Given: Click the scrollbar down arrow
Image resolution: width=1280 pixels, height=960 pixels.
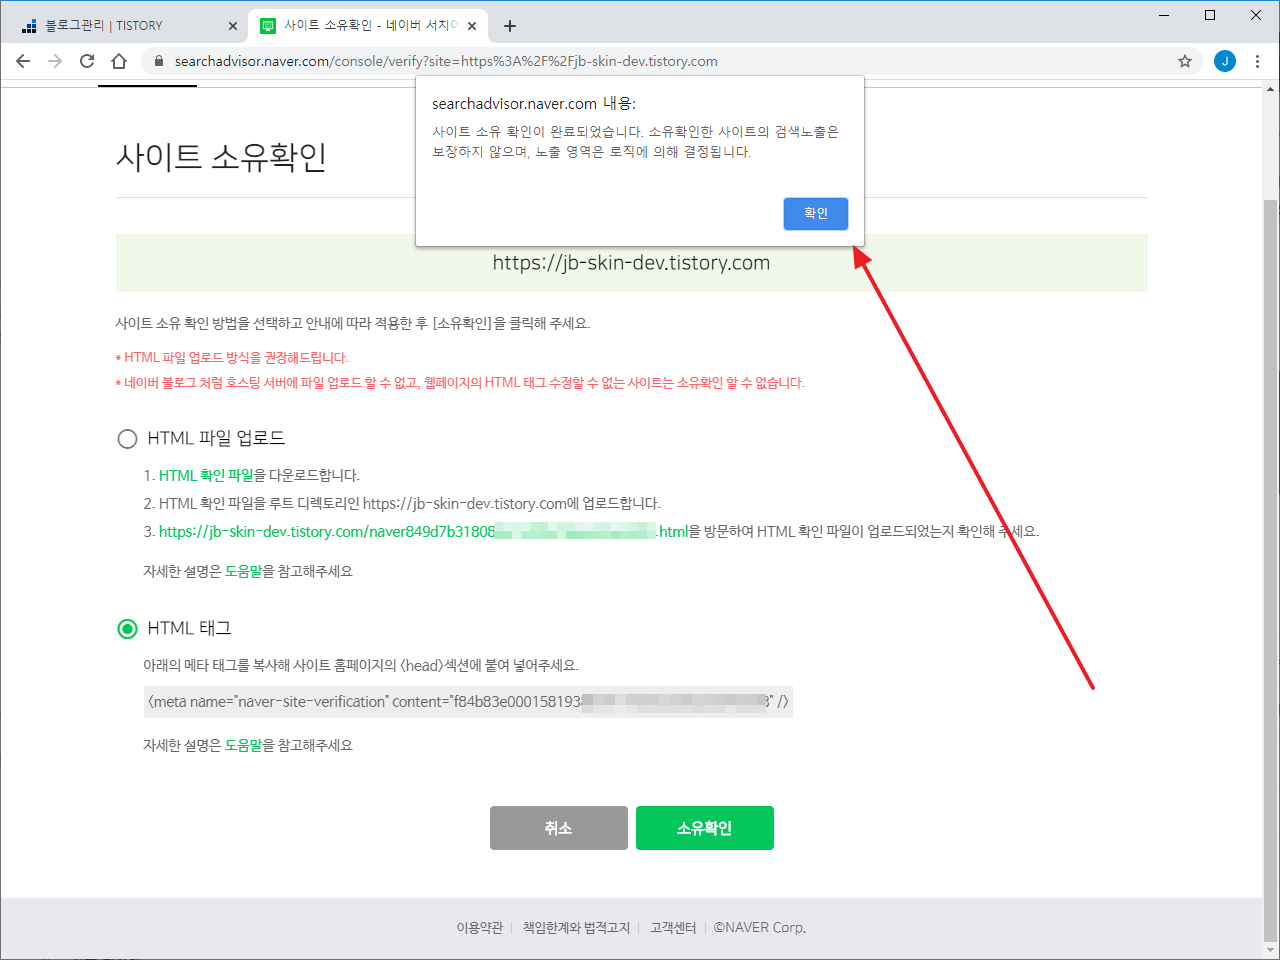Looking at the screenshot, I should coord(1271,949).
